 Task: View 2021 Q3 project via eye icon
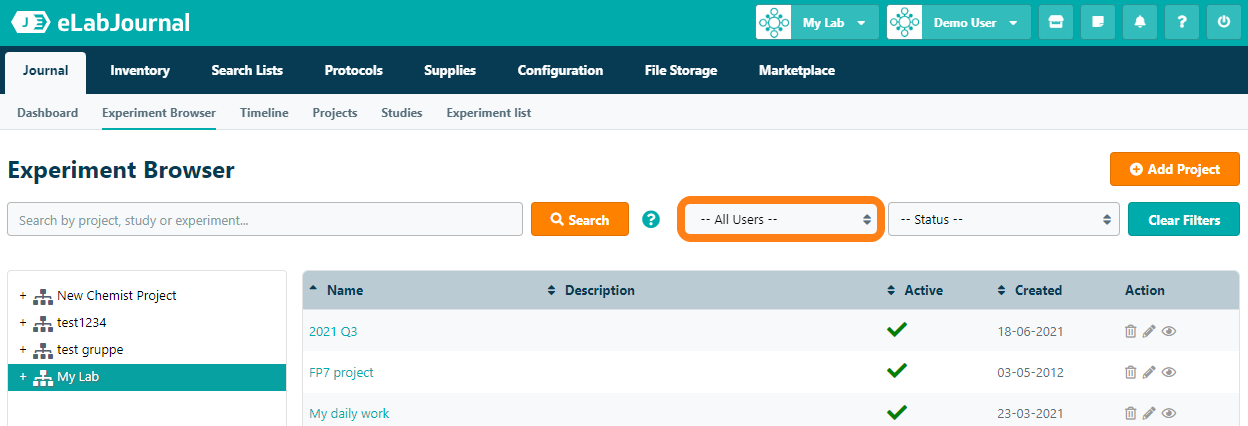(1168, 331)
